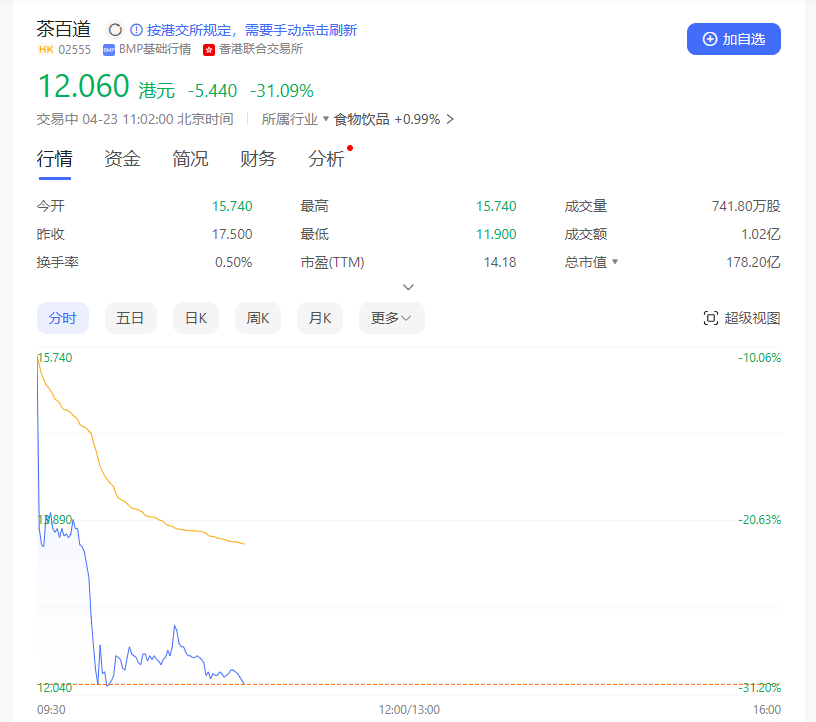The width and height of the screenshot is (816, 722).
Task: Click the 加自选 watchlist button
Action: click(x=733, y=38)
